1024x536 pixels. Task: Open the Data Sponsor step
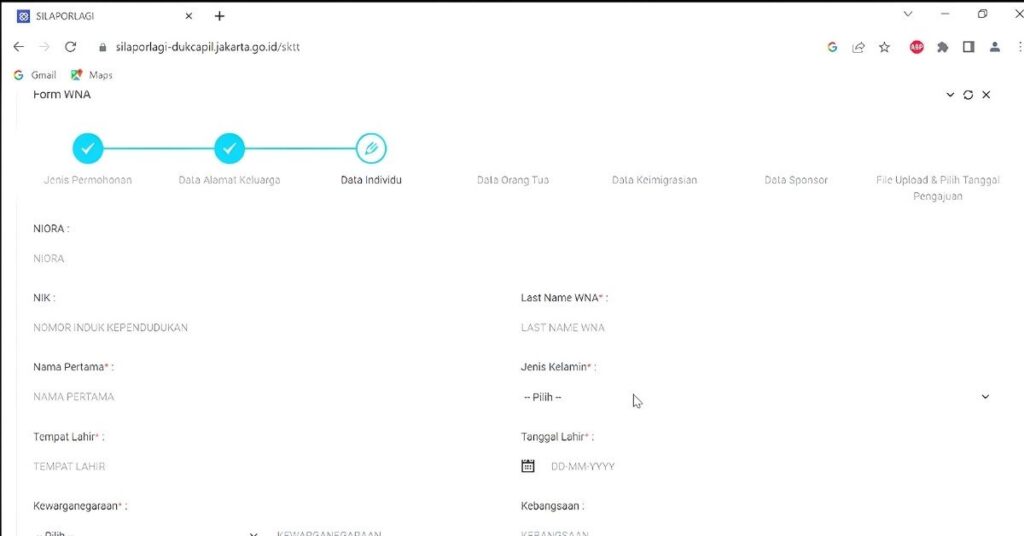796,180
